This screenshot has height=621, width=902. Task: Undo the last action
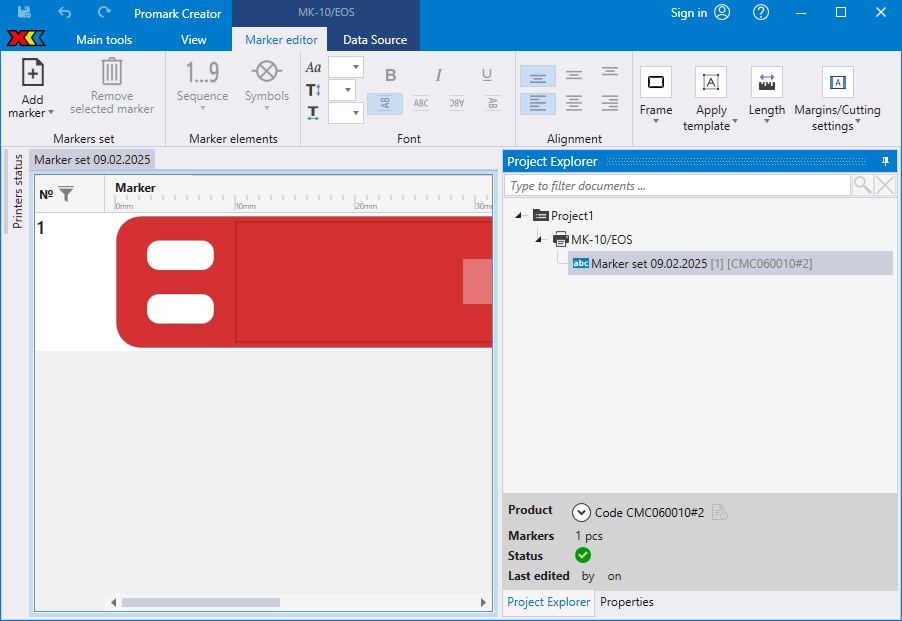pyautogui.click(x=64, y=12)
